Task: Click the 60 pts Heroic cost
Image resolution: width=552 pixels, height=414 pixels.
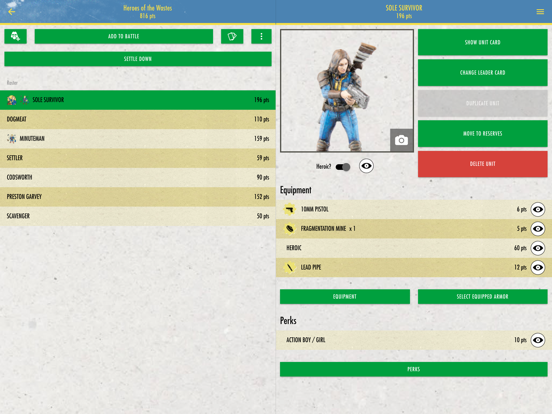Action: point(520,248)
